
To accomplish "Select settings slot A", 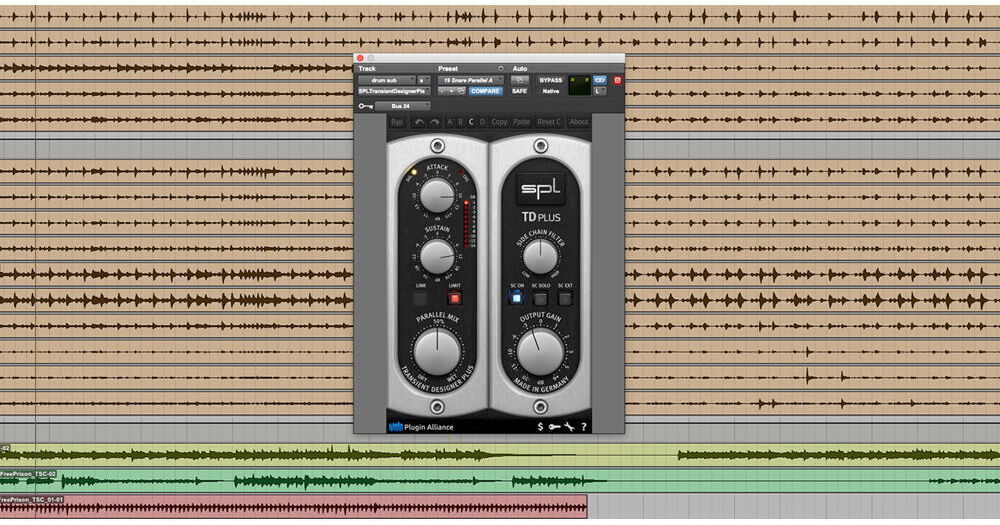I will point(450,122).
